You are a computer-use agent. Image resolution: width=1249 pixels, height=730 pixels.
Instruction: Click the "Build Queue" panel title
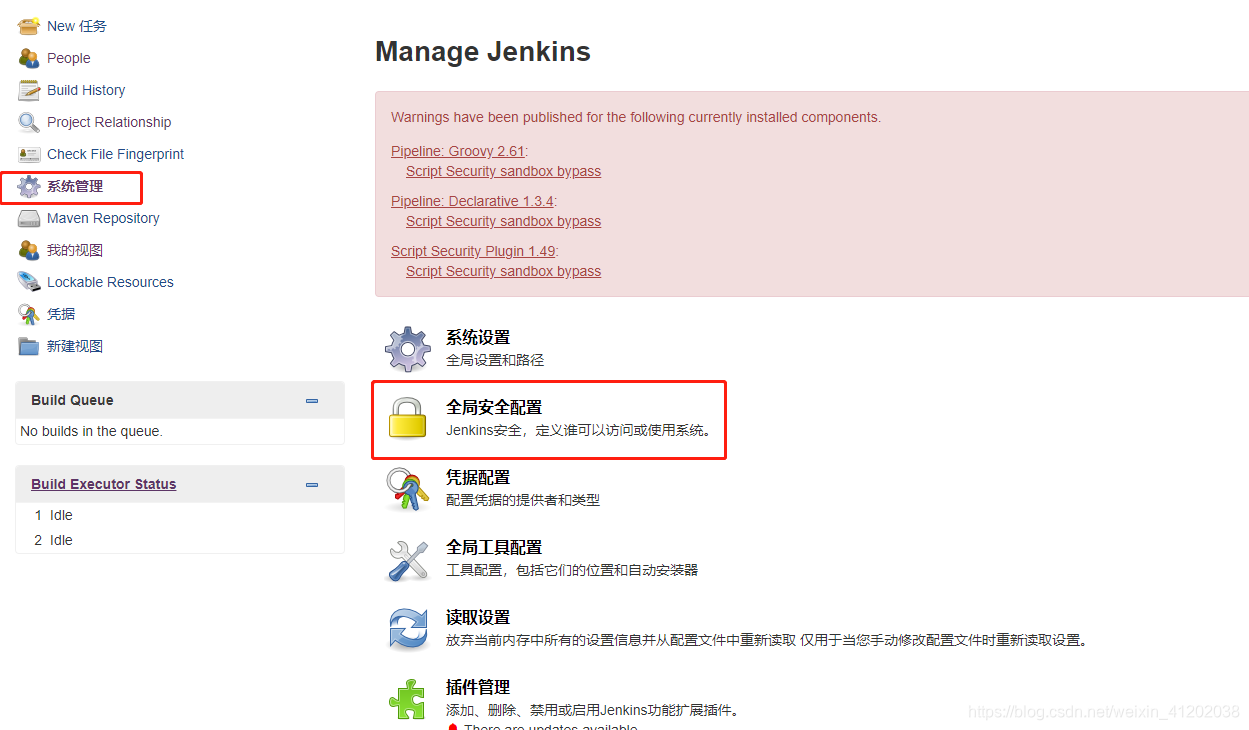click(x=72, y=400)
